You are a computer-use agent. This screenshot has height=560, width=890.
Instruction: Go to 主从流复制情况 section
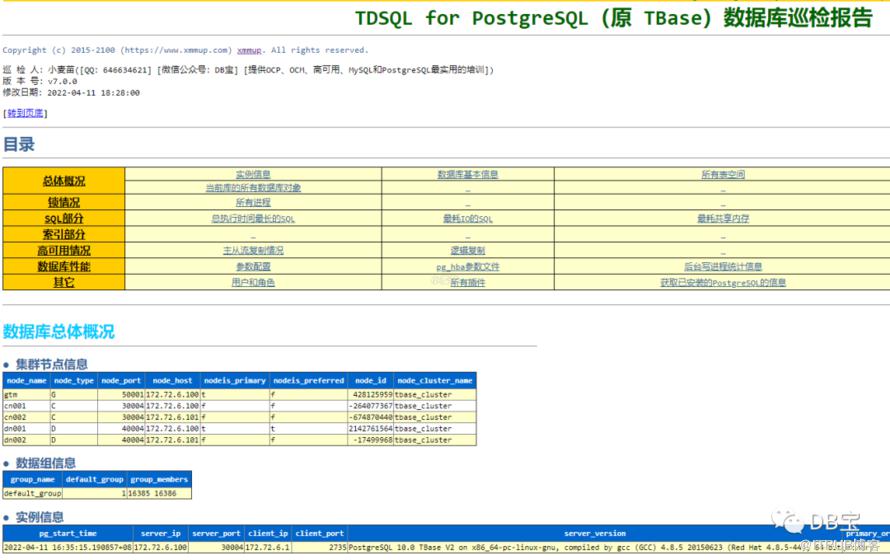pos(253,251)
